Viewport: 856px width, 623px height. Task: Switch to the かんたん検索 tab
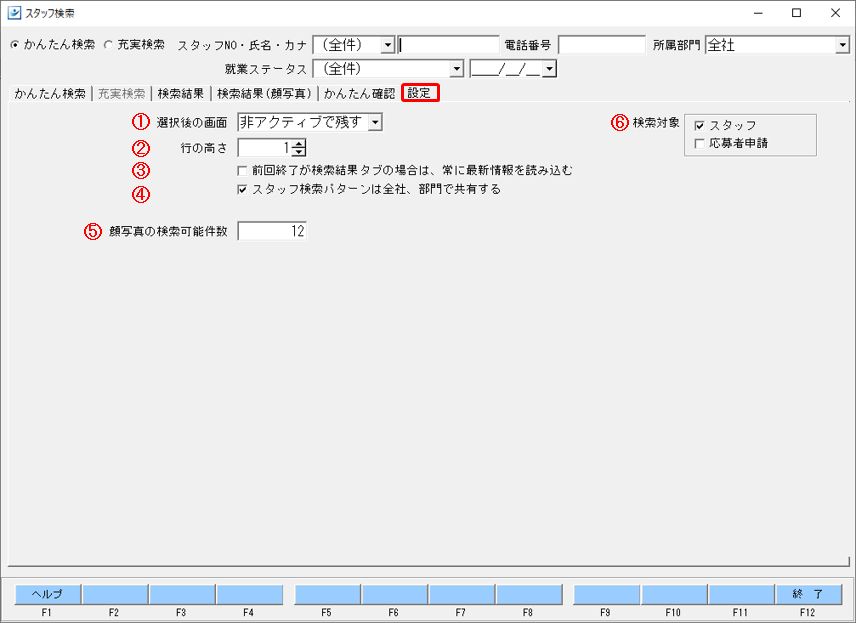click(50, 93)
